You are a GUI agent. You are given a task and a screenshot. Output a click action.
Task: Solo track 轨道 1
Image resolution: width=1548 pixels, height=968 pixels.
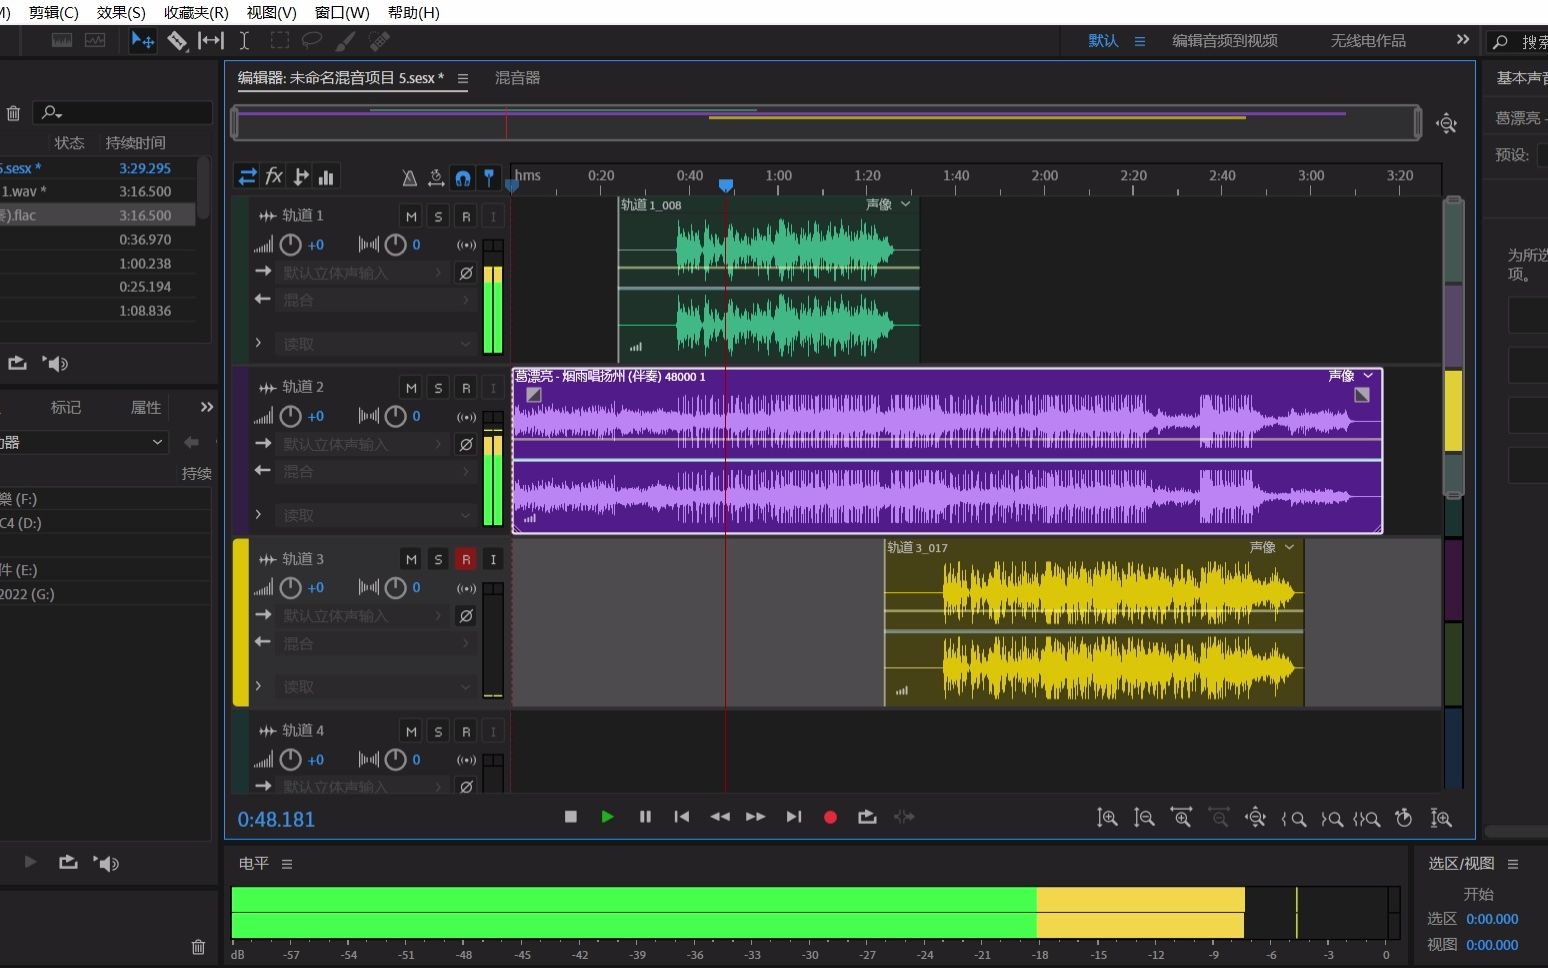[x=438, y=216]
